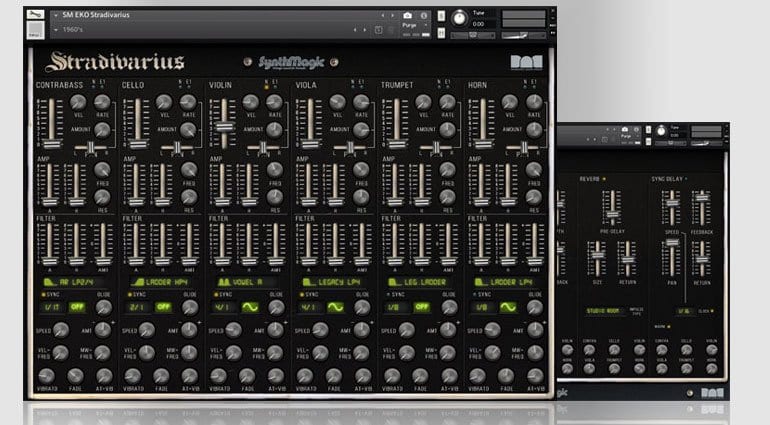Click the reverb SIZE slider
The height and width of the screenshot is (425, 770).
[x=597, y=257]
